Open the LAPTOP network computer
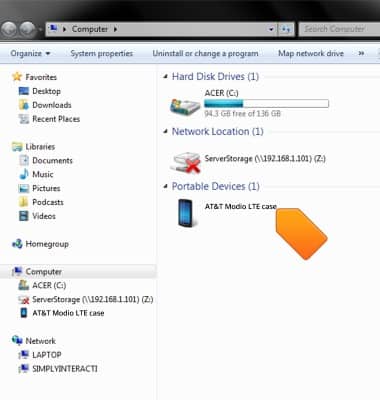Screen dimensions: 380x400 click(47, 355)
